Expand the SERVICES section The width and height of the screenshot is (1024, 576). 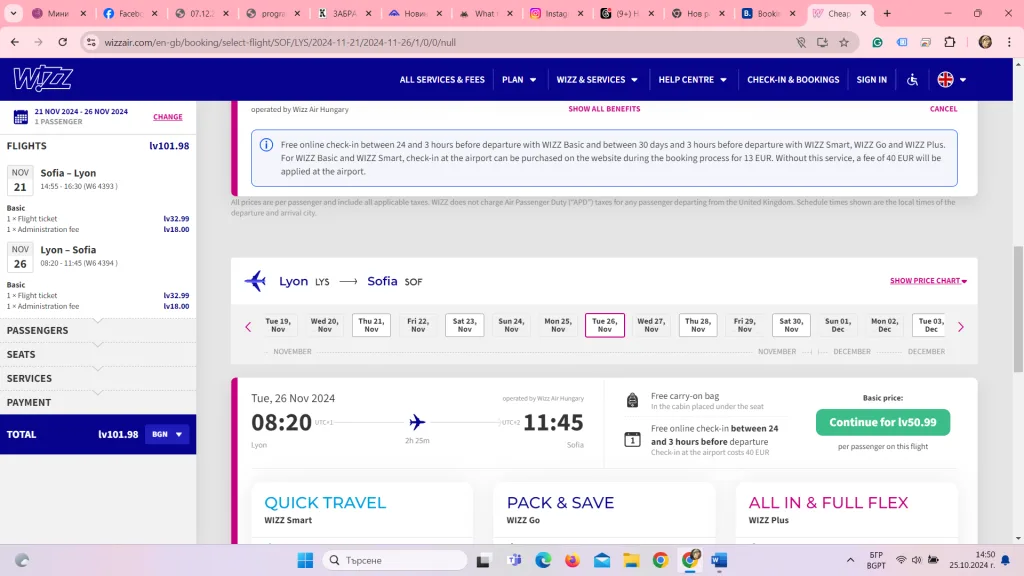[98, 379]
